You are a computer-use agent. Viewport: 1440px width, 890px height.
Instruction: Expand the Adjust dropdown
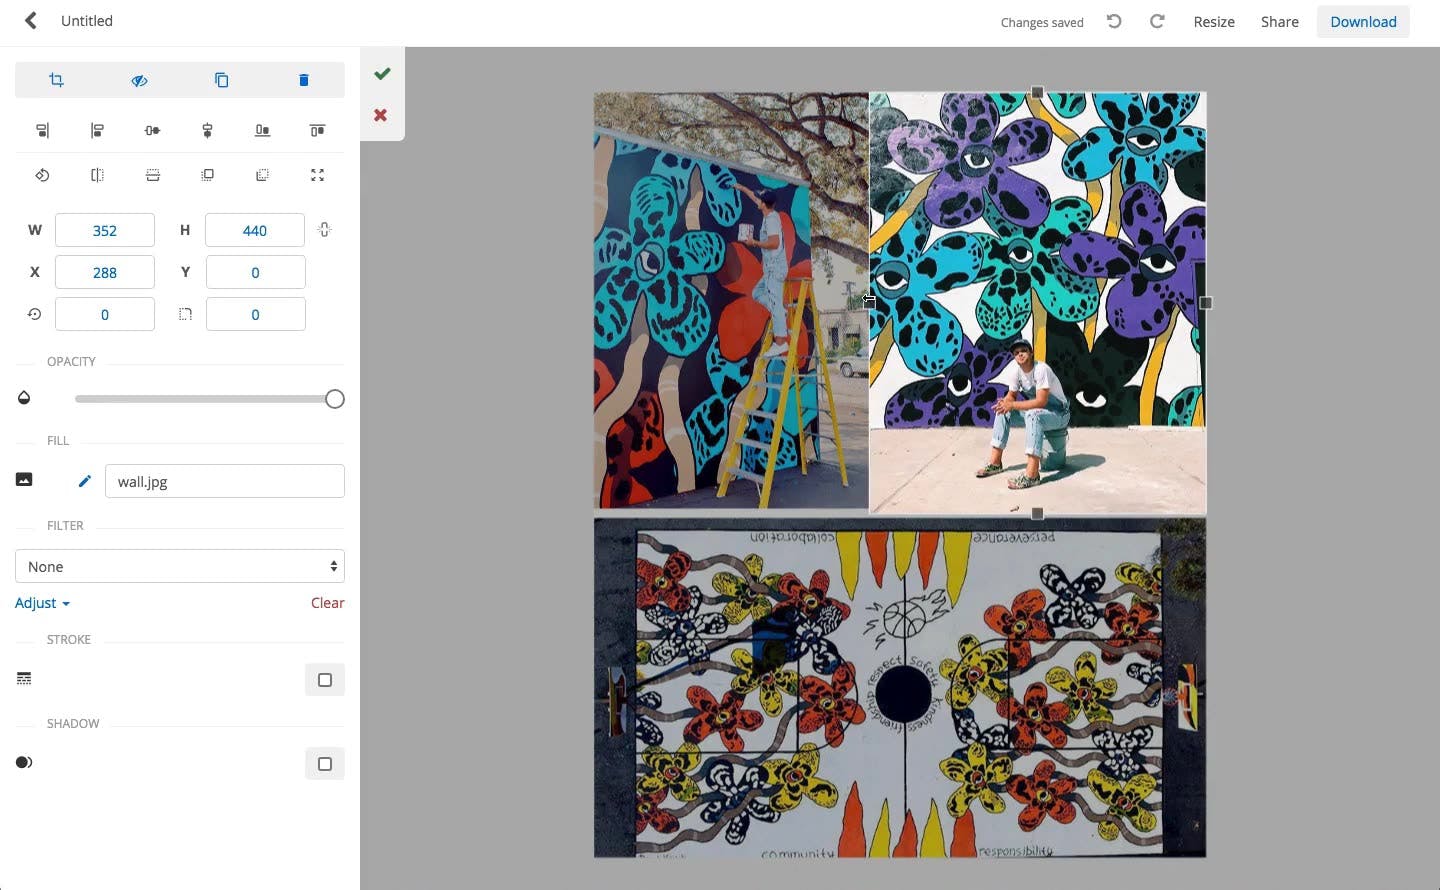pos(42,603)
